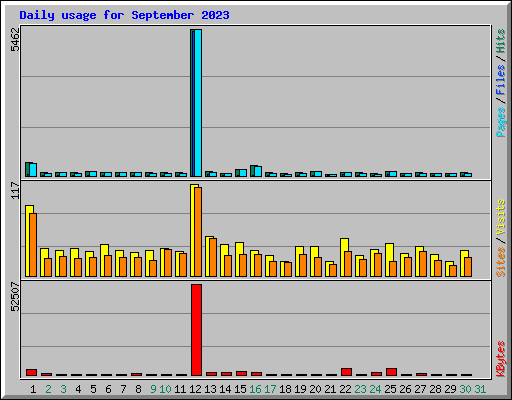Select day 2 on the x-axis
The width and height of the screenshot is (512, 400).
[x=48, y=389]
